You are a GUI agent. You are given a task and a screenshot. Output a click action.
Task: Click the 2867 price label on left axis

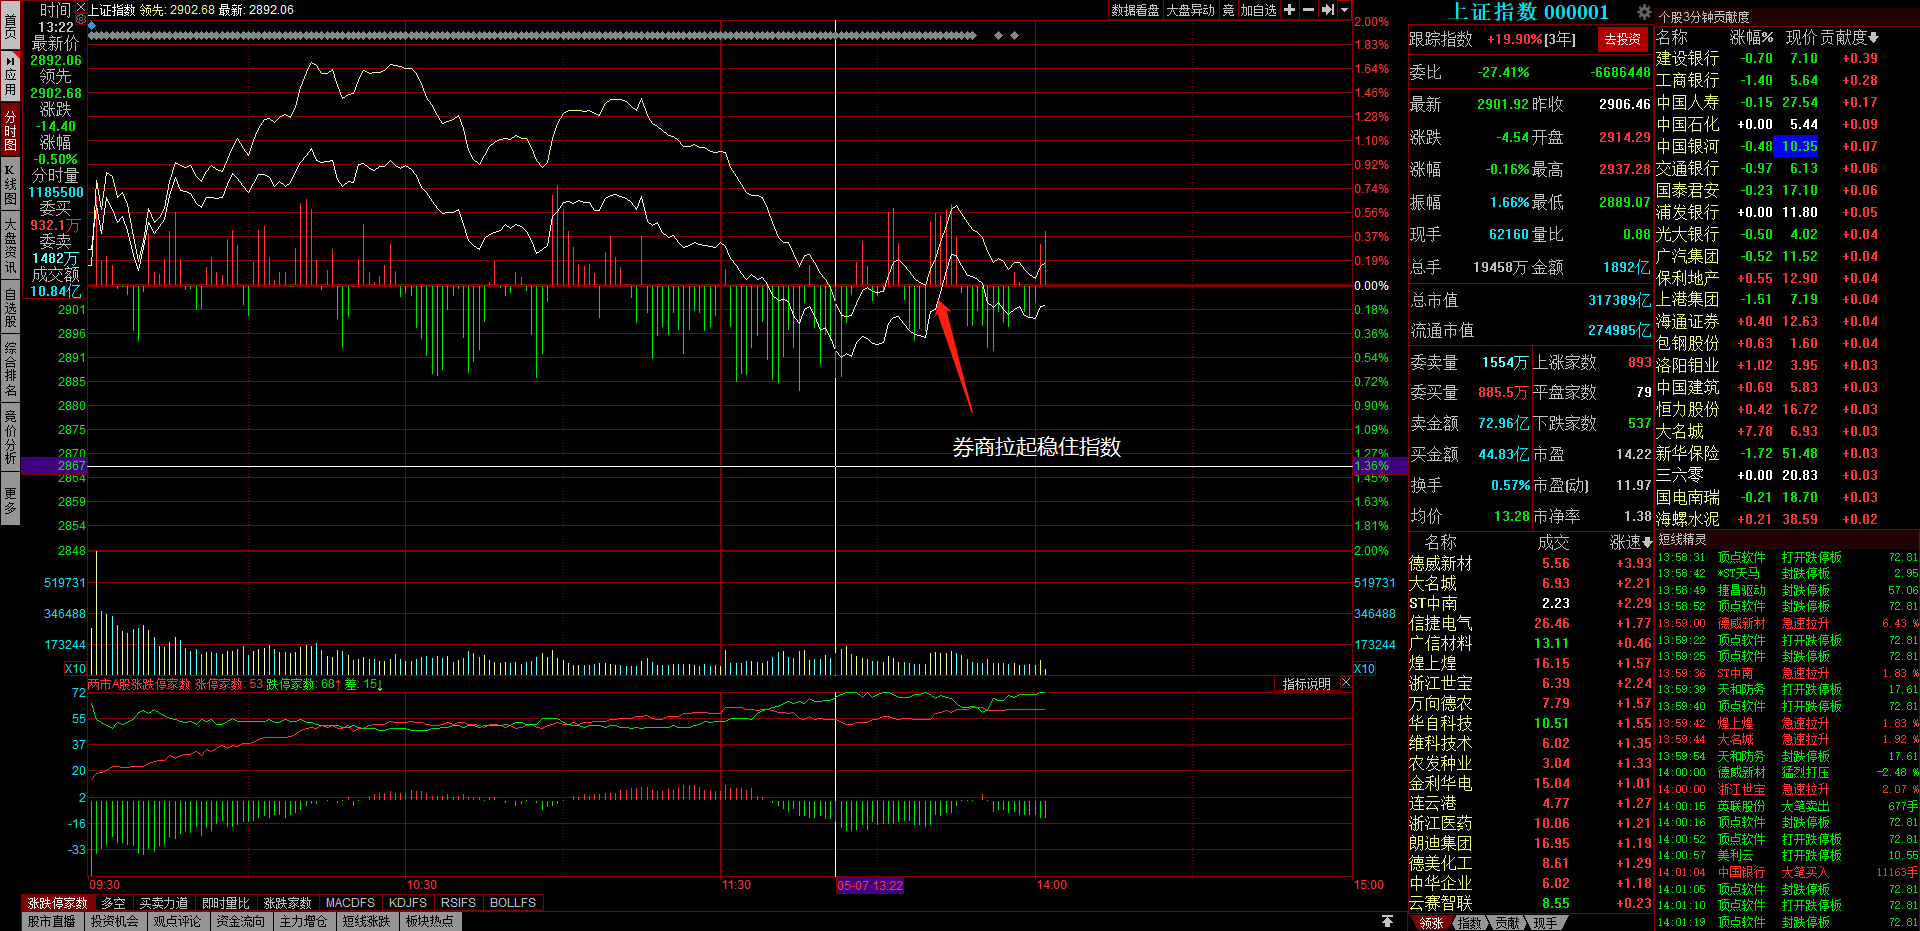click(71, 466)
